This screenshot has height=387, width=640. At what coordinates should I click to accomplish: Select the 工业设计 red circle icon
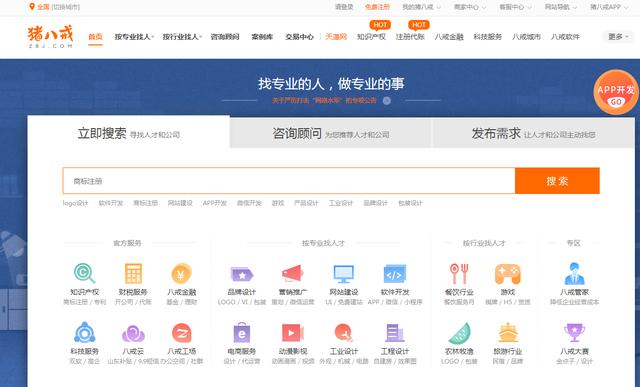pyautogui.click(x=344, y=333)
